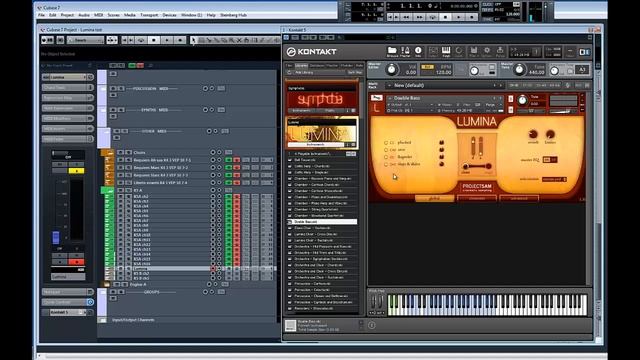Click Cubase toolbar play button
This screenshot has height=360, width=640.
coord(167,40)
